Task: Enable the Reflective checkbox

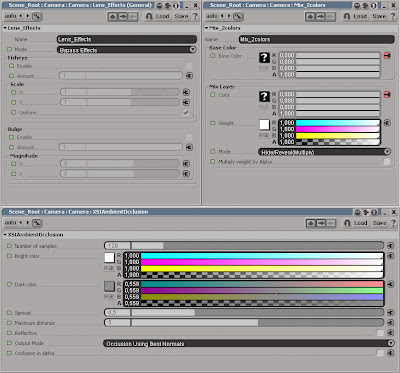Action: (x=380, y=333)
